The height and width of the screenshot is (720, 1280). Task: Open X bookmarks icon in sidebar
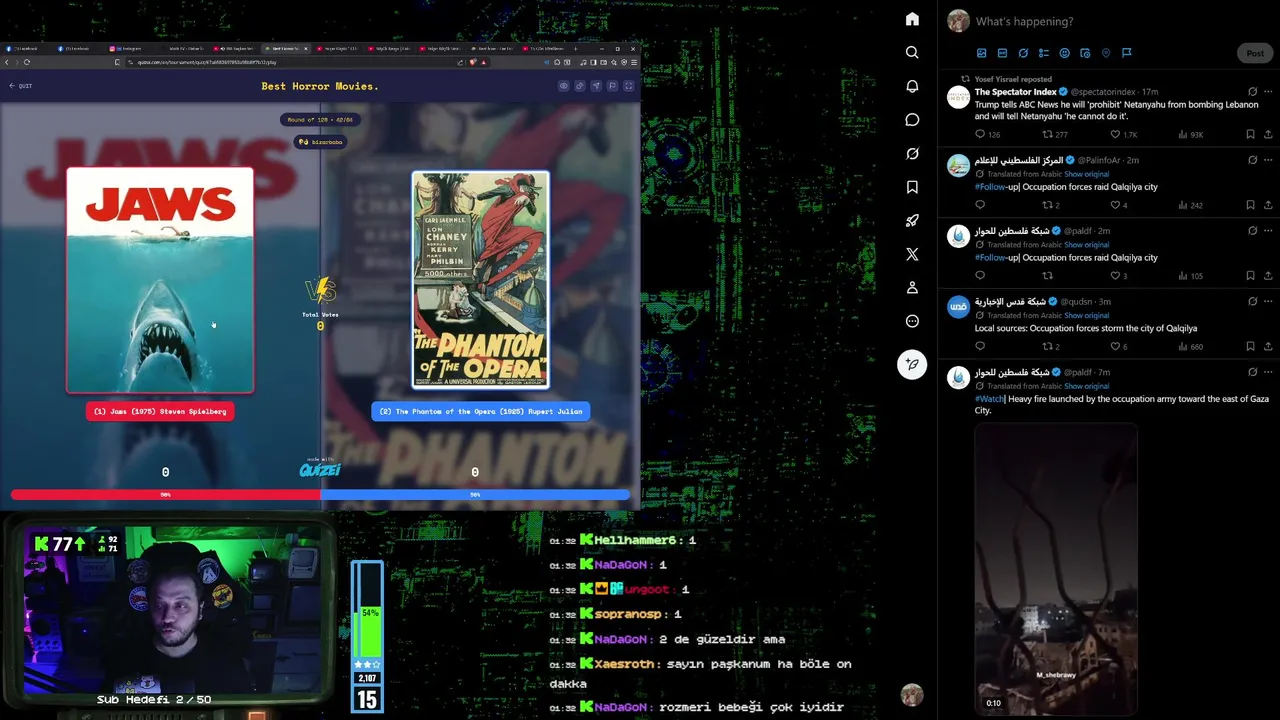point(912,187)
